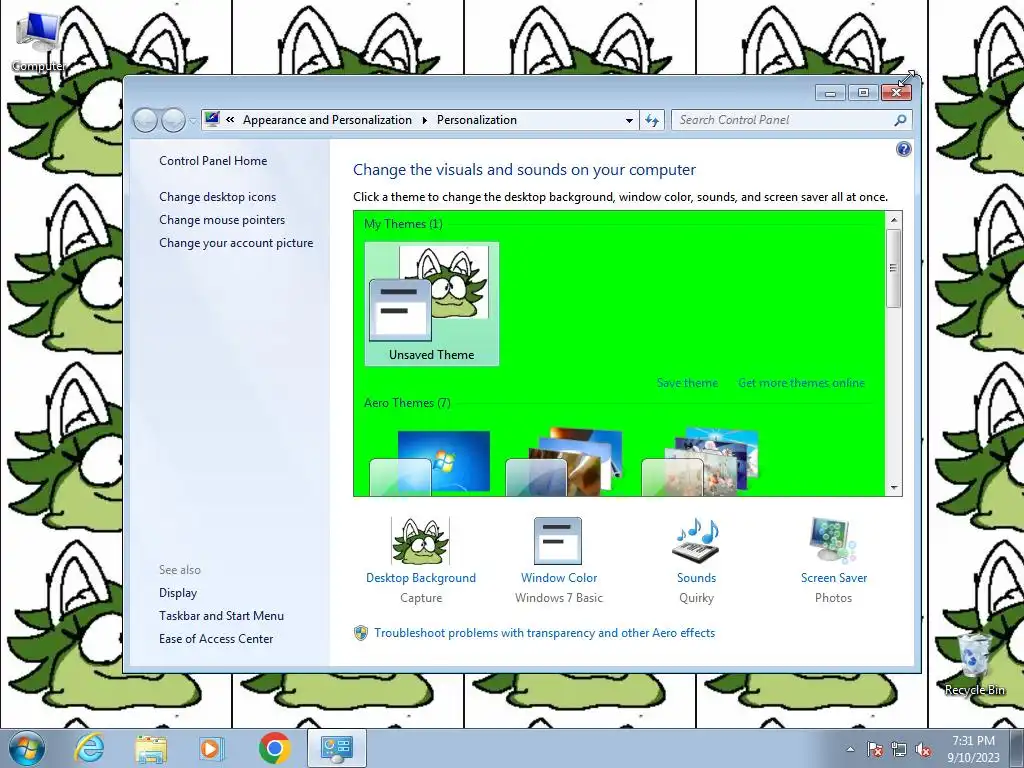This screenshot has height=768, width=1024.
Task: Open Control Panel Home link
Action: [x=213, y=161]
